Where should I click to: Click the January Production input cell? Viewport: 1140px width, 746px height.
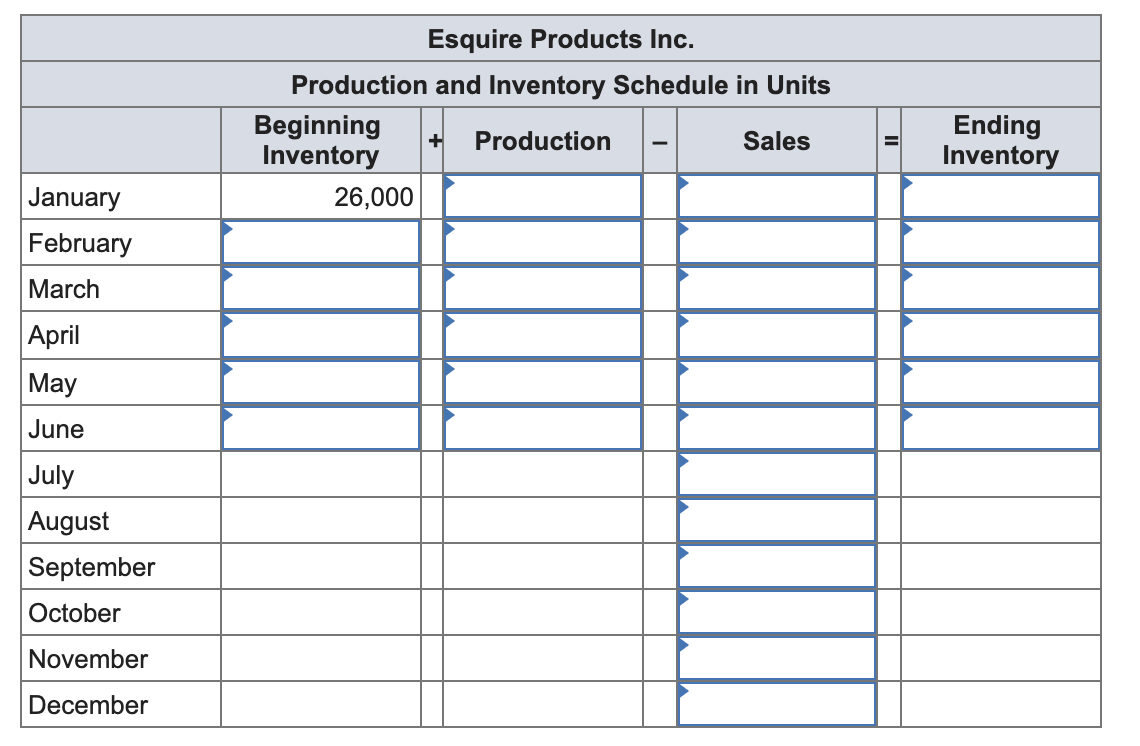pyautogui.click(x=542, y=197)
